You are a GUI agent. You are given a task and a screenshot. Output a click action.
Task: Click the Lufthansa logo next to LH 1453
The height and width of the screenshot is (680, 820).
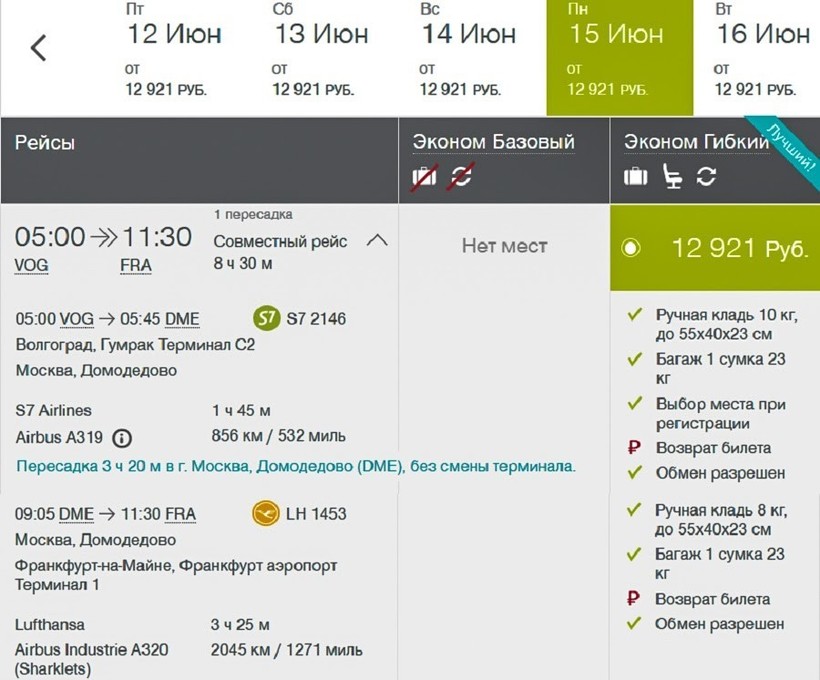click(266, 514)
